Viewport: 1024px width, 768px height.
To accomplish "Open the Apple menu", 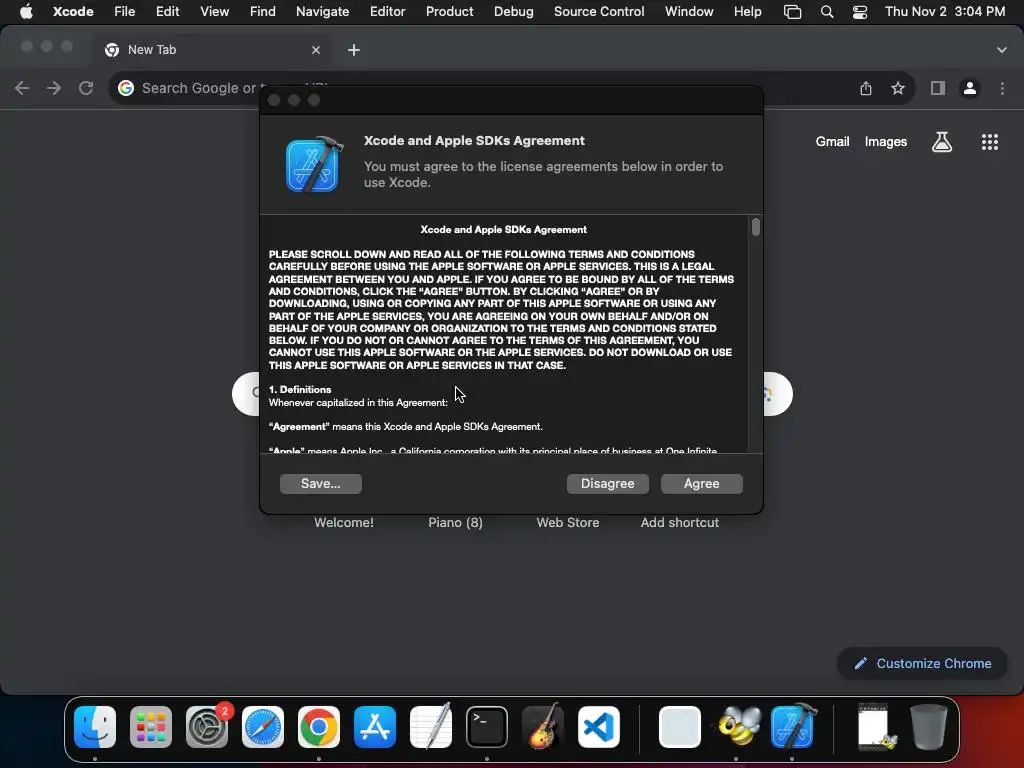I will 26,11.
